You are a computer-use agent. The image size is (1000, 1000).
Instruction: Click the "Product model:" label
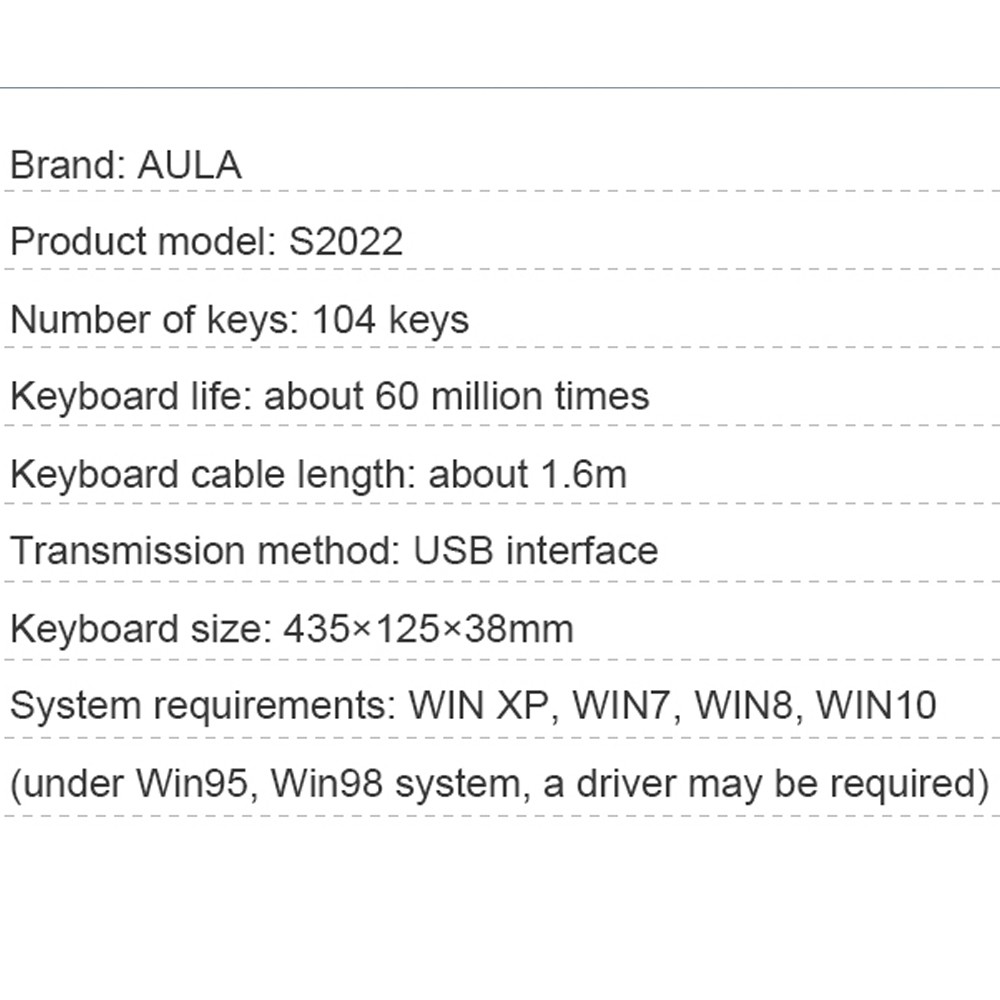point(142,242)
